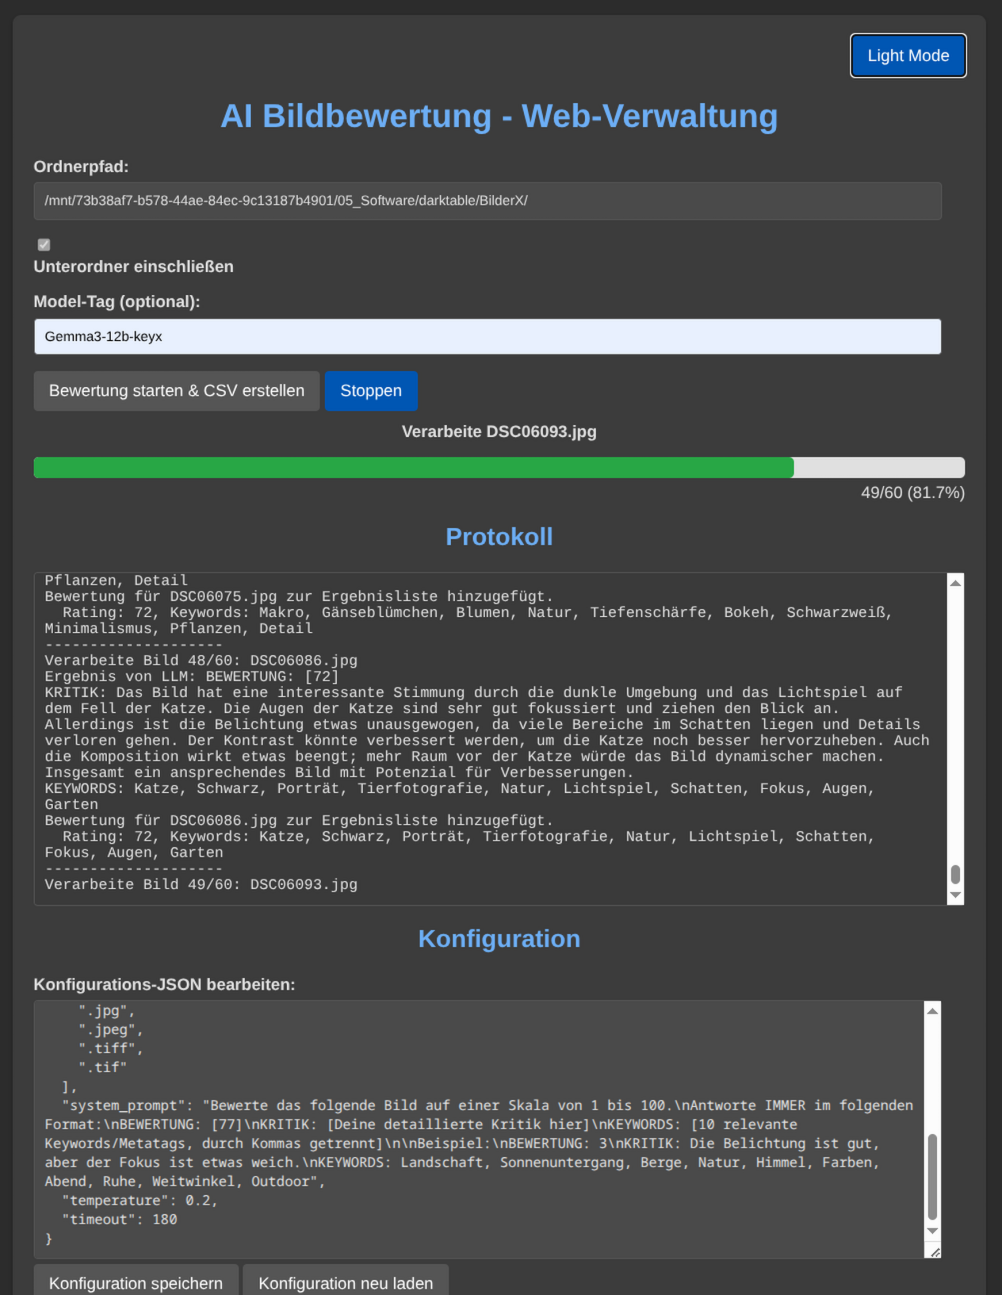The width and height of the screenshot is (1002, 1295).
Task: Focus the Model-Tag text field
Action: tap(487, 337)
